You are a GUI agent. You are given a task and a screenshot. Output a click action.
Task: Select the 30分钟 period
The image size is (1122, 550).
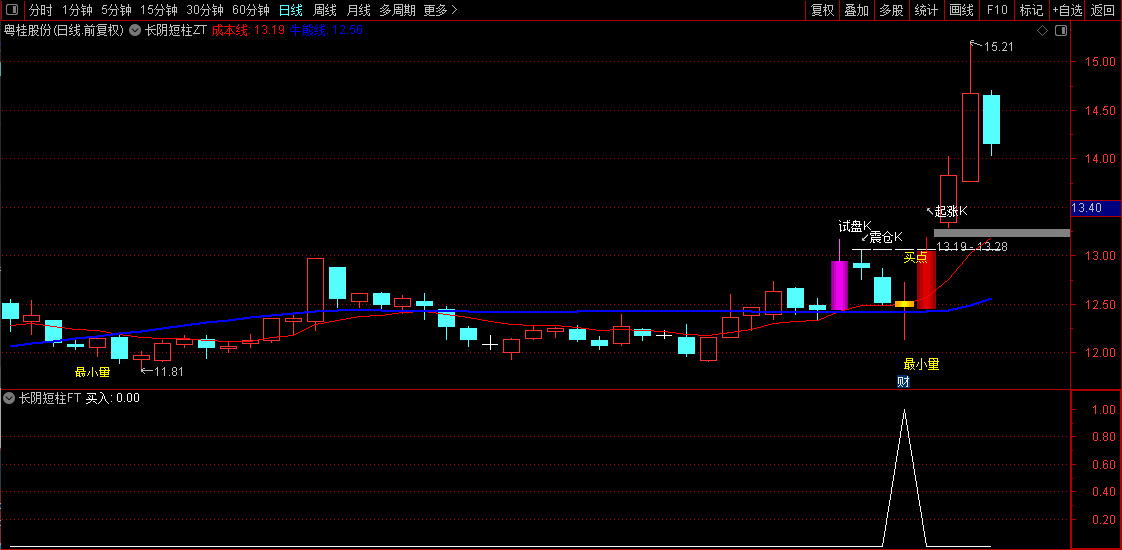[204, 10]
